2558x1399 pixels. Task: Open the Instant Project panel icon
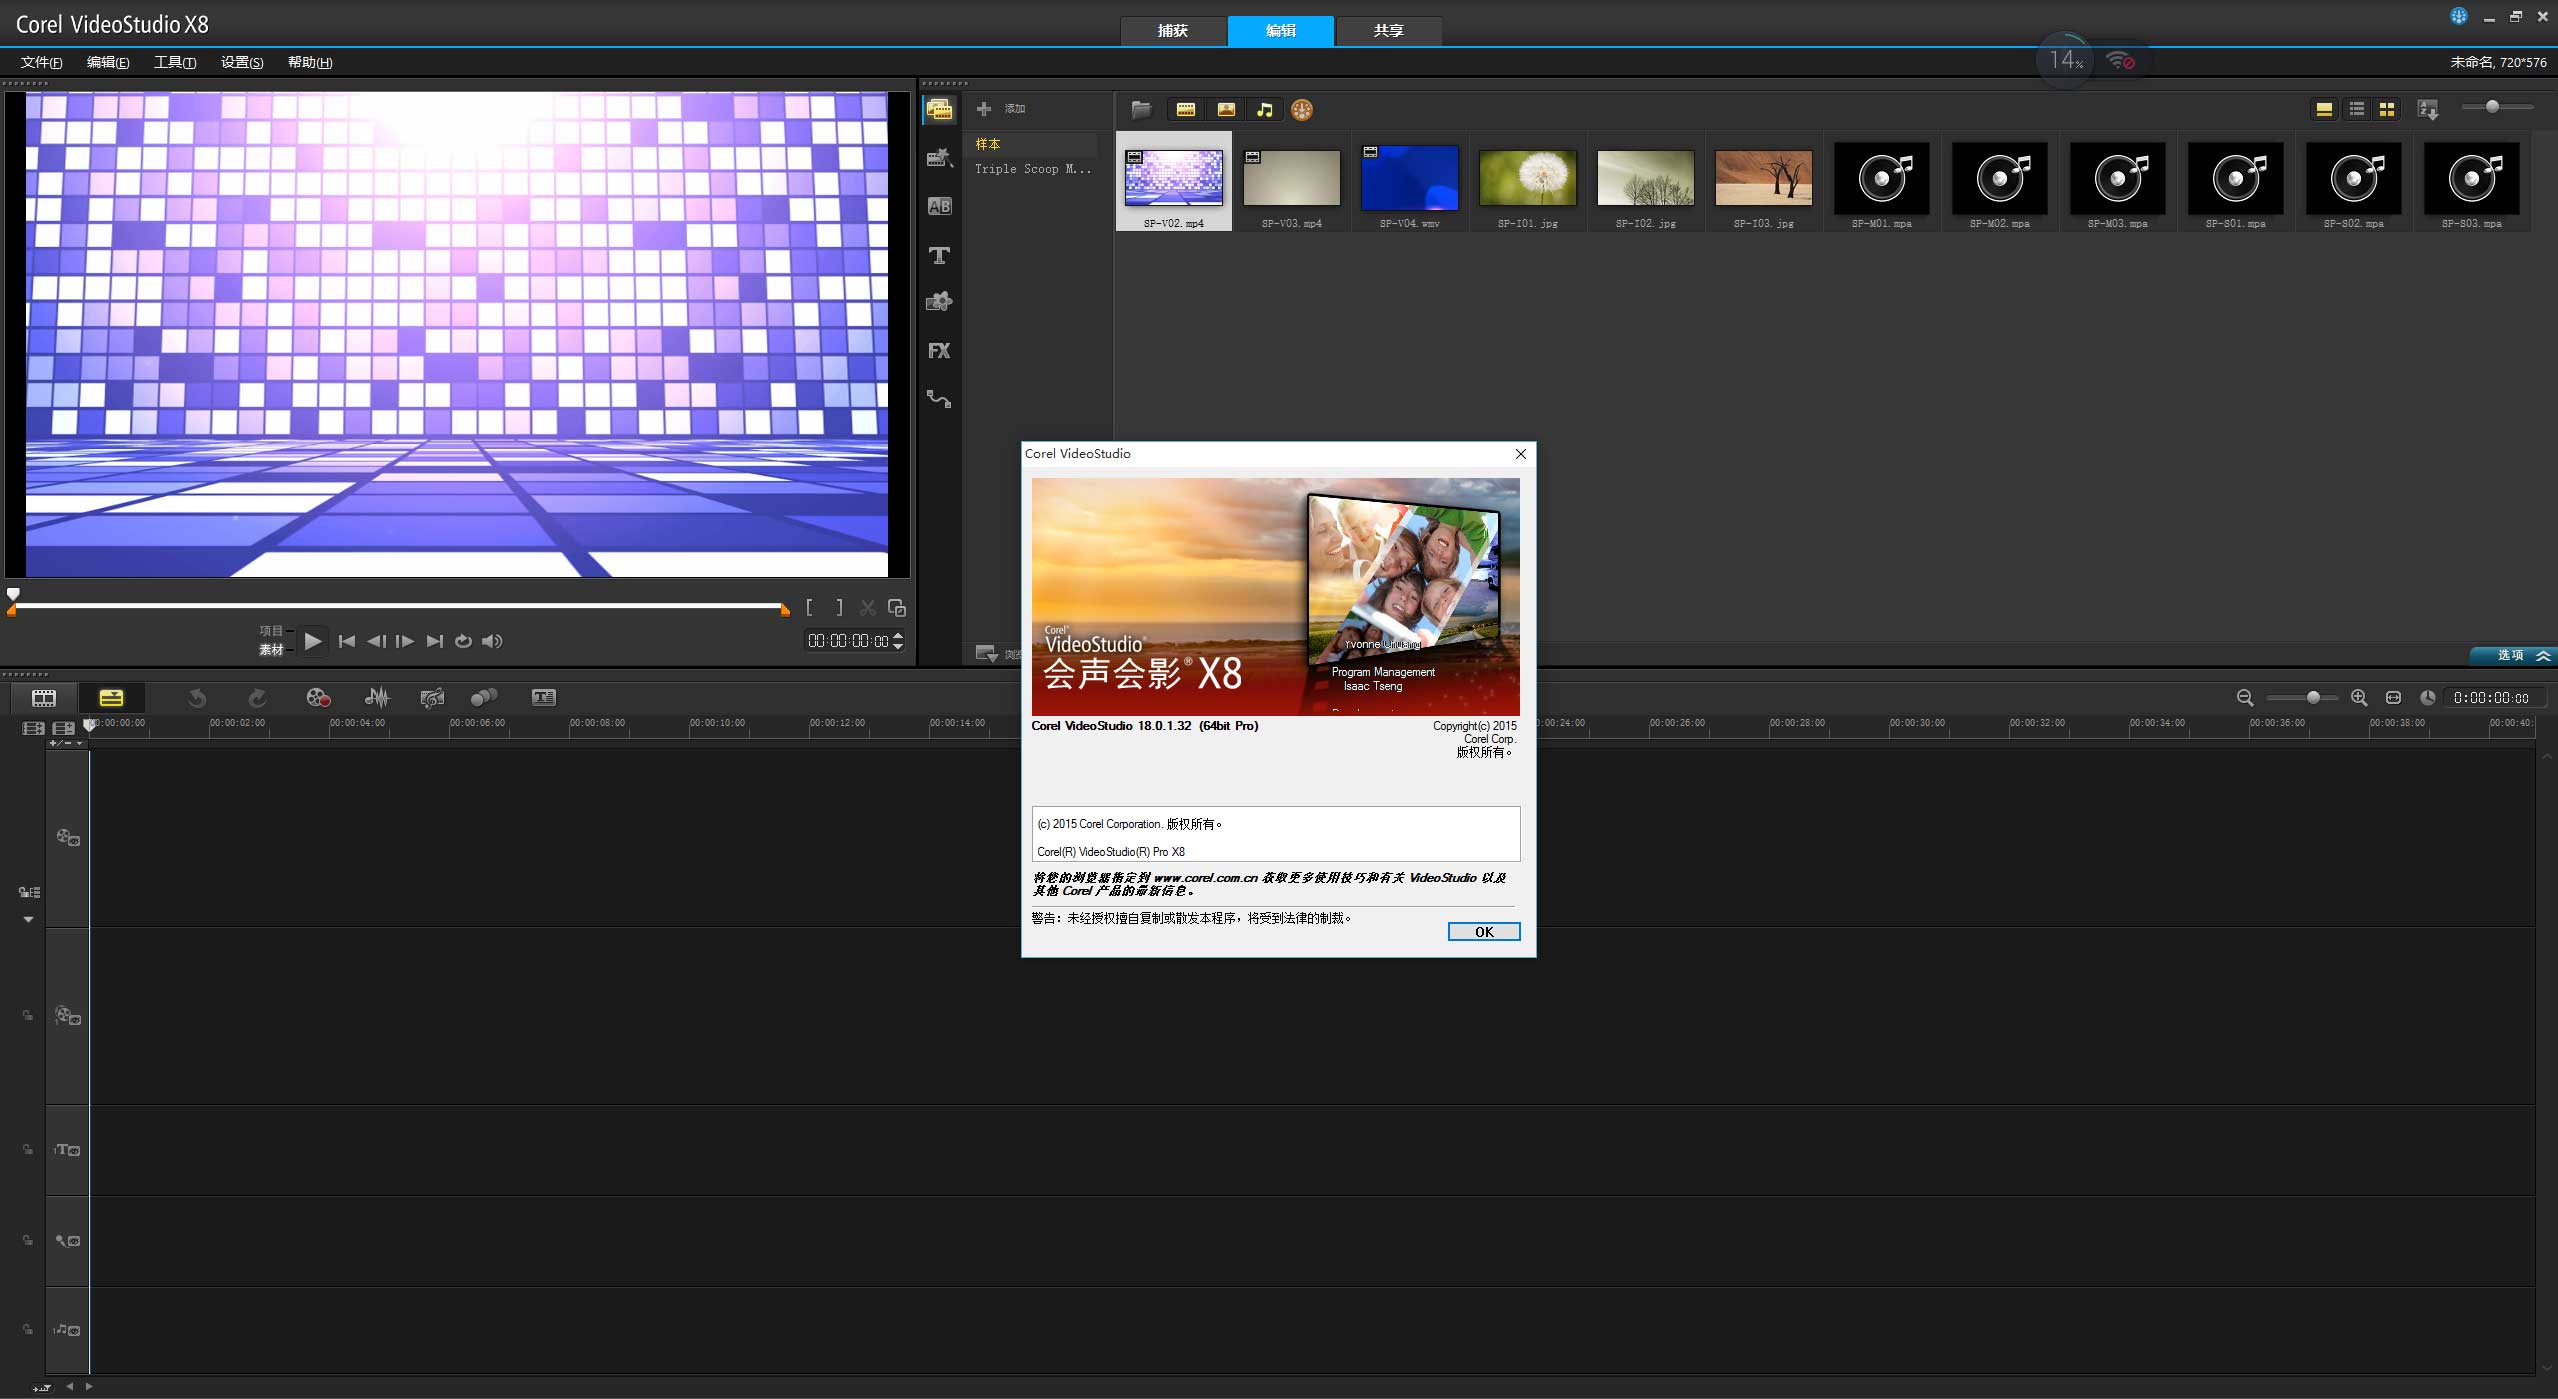(x=939, y=158)
